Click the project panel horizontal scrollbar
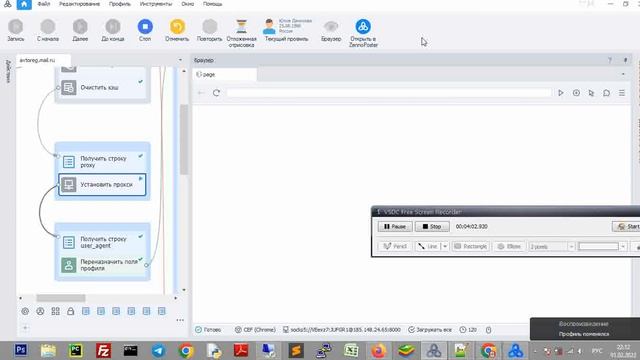Screen dimensions: 640x360 [61, 298]
